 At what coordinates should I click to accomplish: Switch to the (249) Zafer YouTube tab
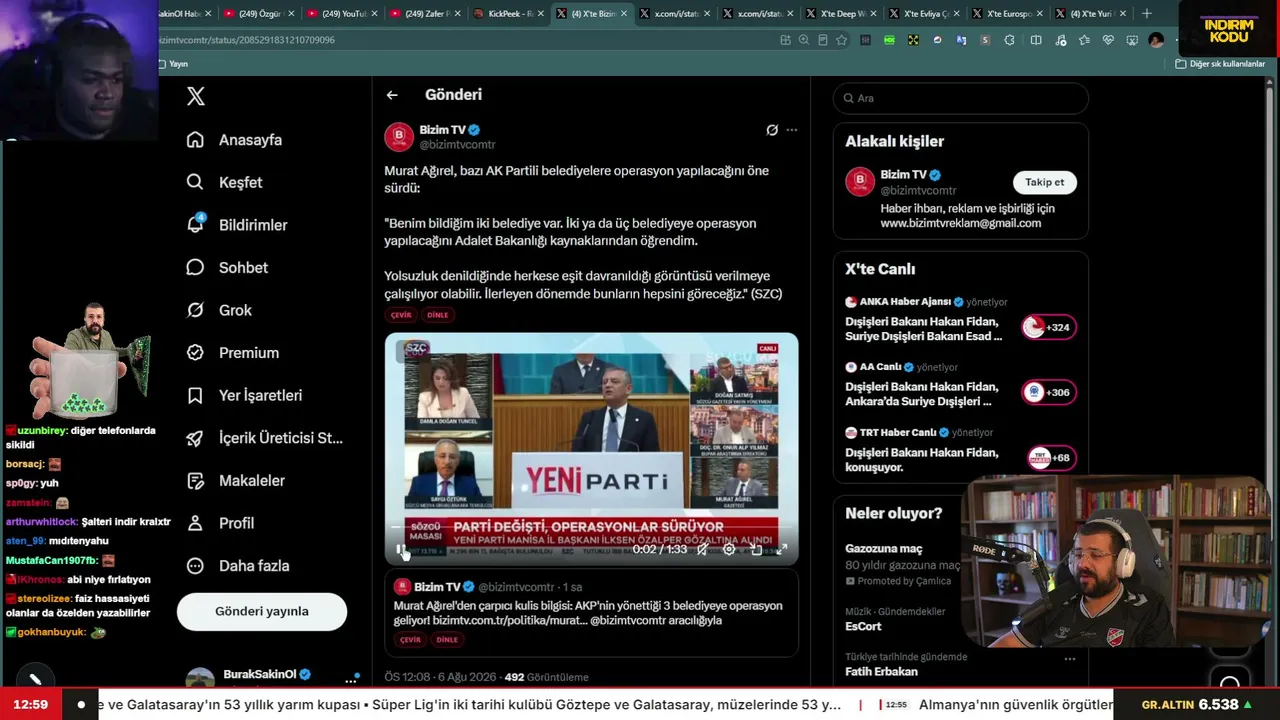pyautogui.click(x=425, y=14)
